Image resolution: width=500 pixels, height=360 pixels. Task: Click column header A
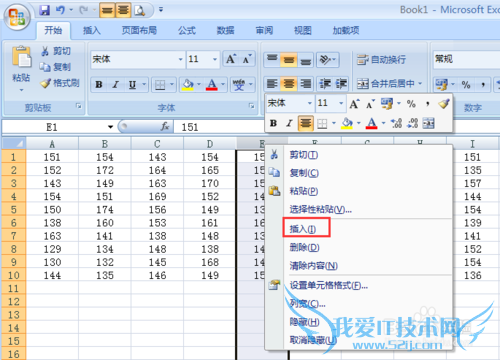[x=52, y=144]
